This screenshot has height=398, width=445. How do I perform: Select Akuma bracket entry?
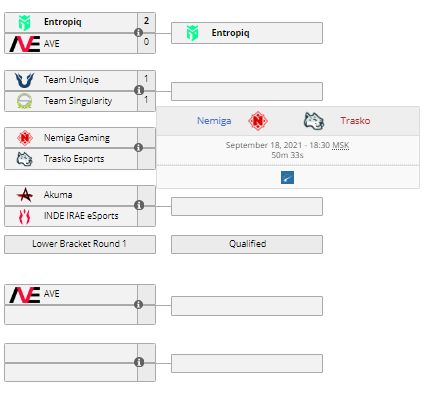pyautogui.click(x=71, y=195)
